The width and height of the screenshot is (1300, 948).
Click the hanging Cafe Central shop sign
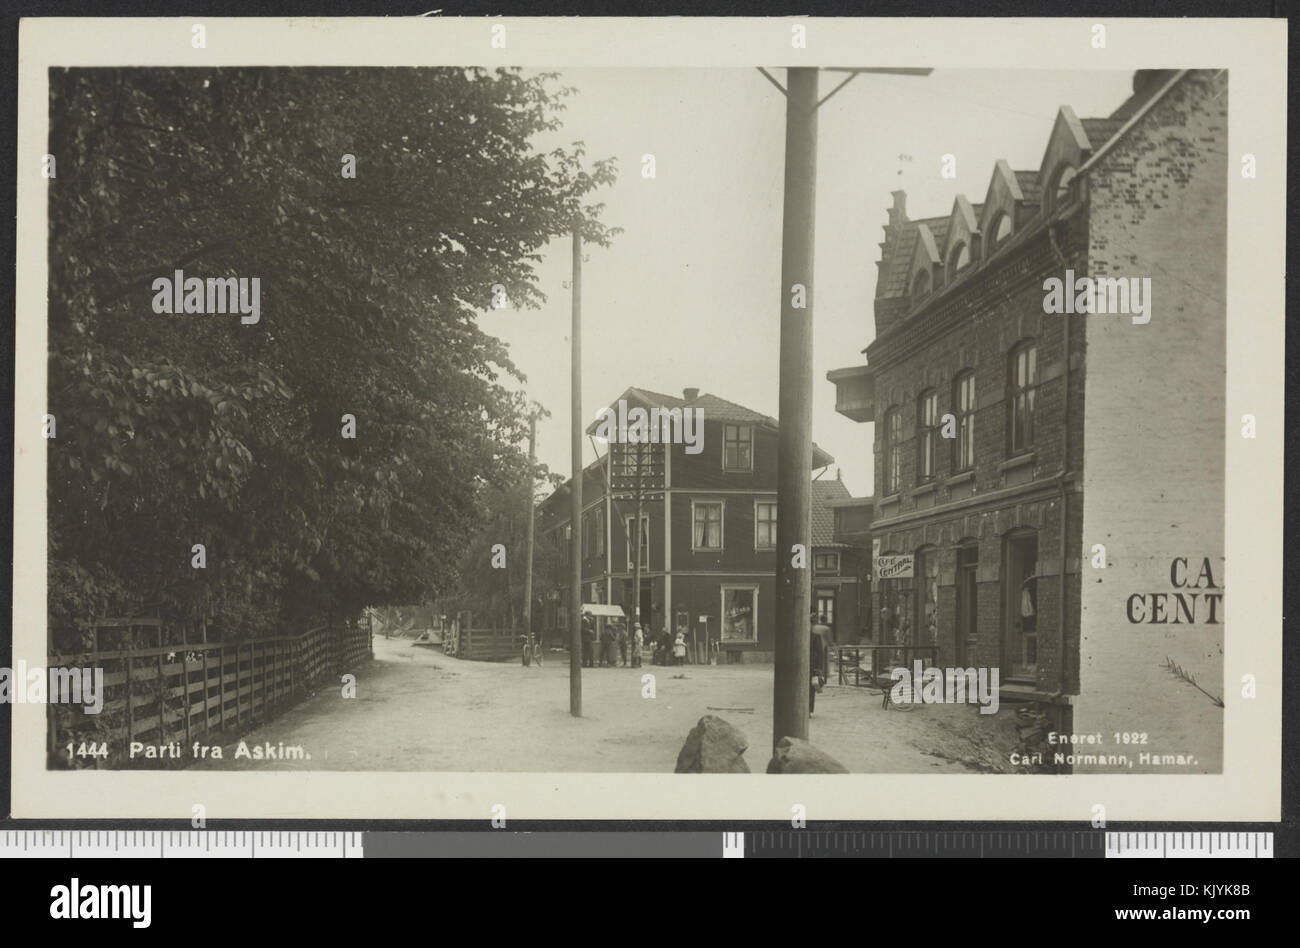pyautogui.click(x=896, y=566)
